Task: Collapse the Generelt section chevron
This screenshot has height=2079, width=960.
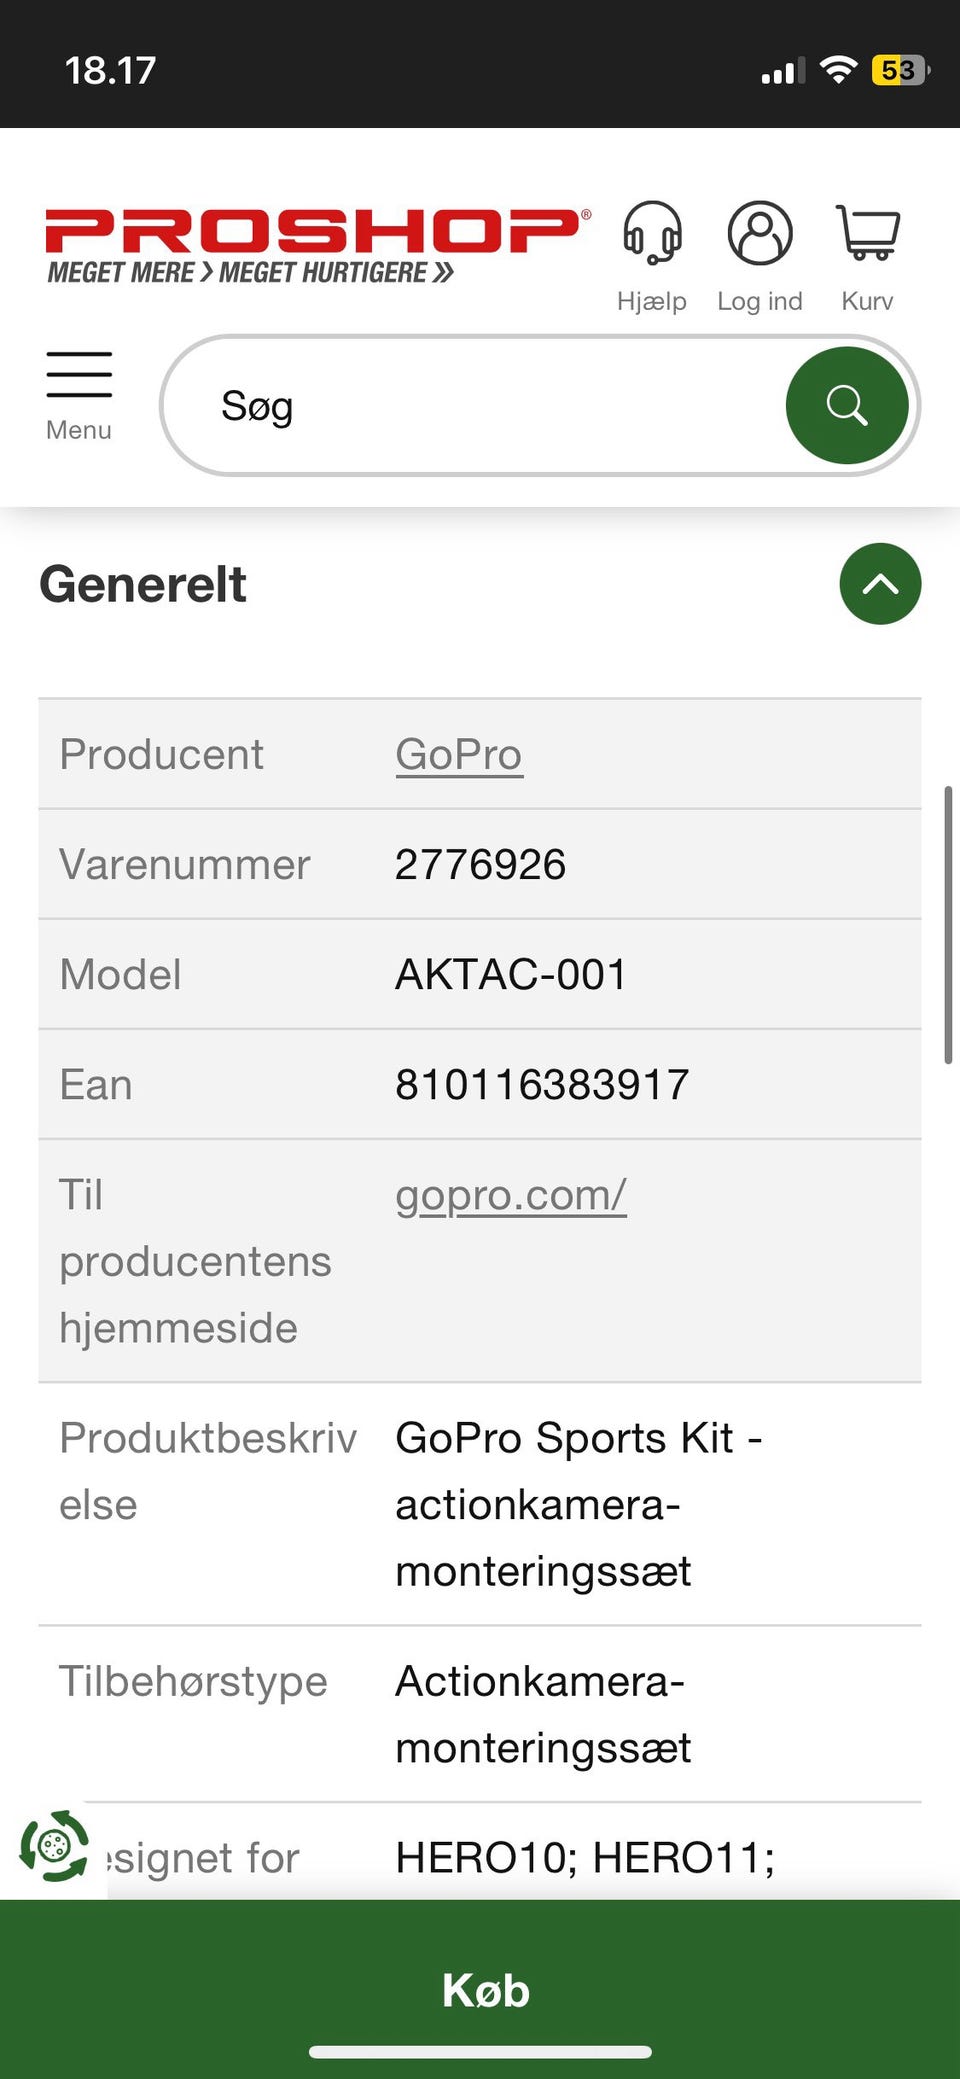Action: tap(880, 584)
